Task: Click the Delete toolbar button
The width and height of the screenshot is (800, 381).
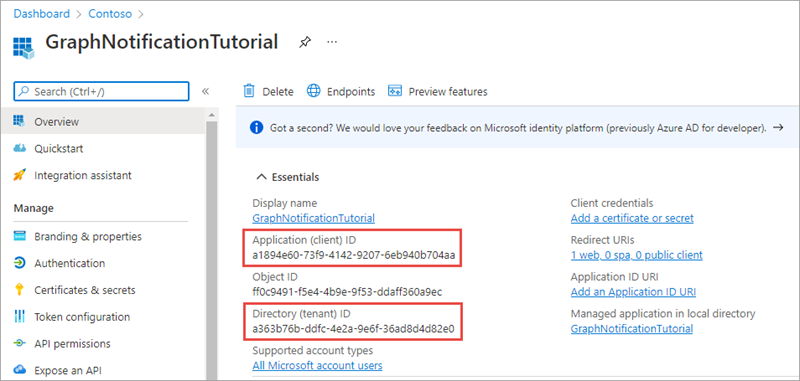Action: tap(268, 91)
